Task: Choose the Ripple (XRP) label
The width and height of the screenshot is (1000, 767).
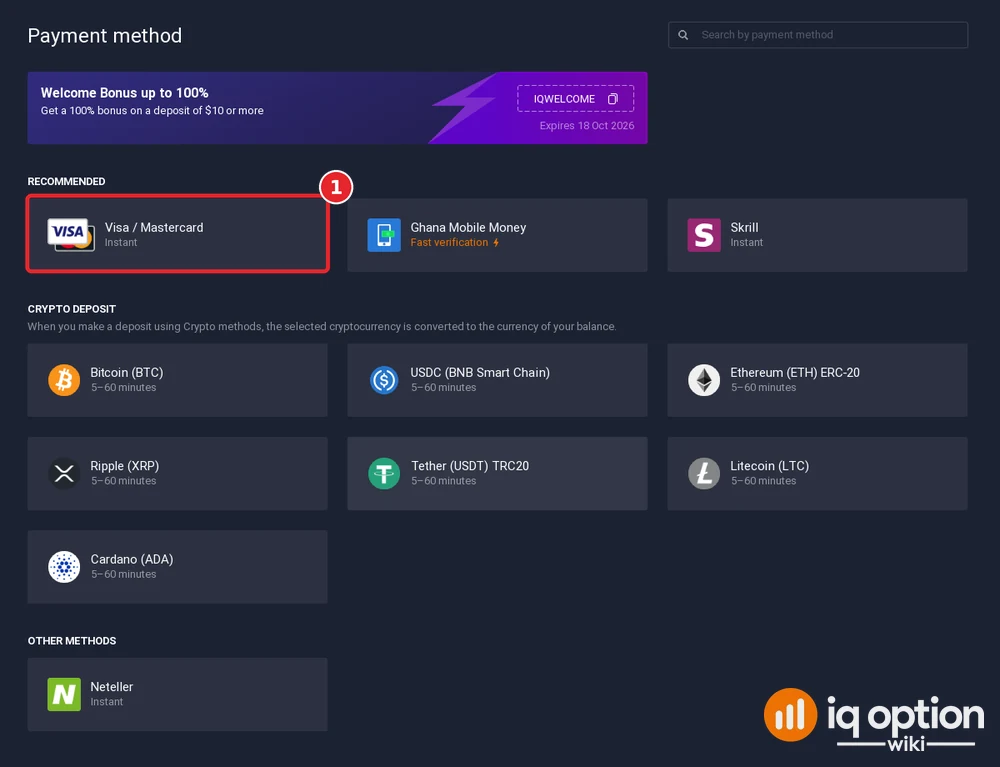Action: point(124,466)
